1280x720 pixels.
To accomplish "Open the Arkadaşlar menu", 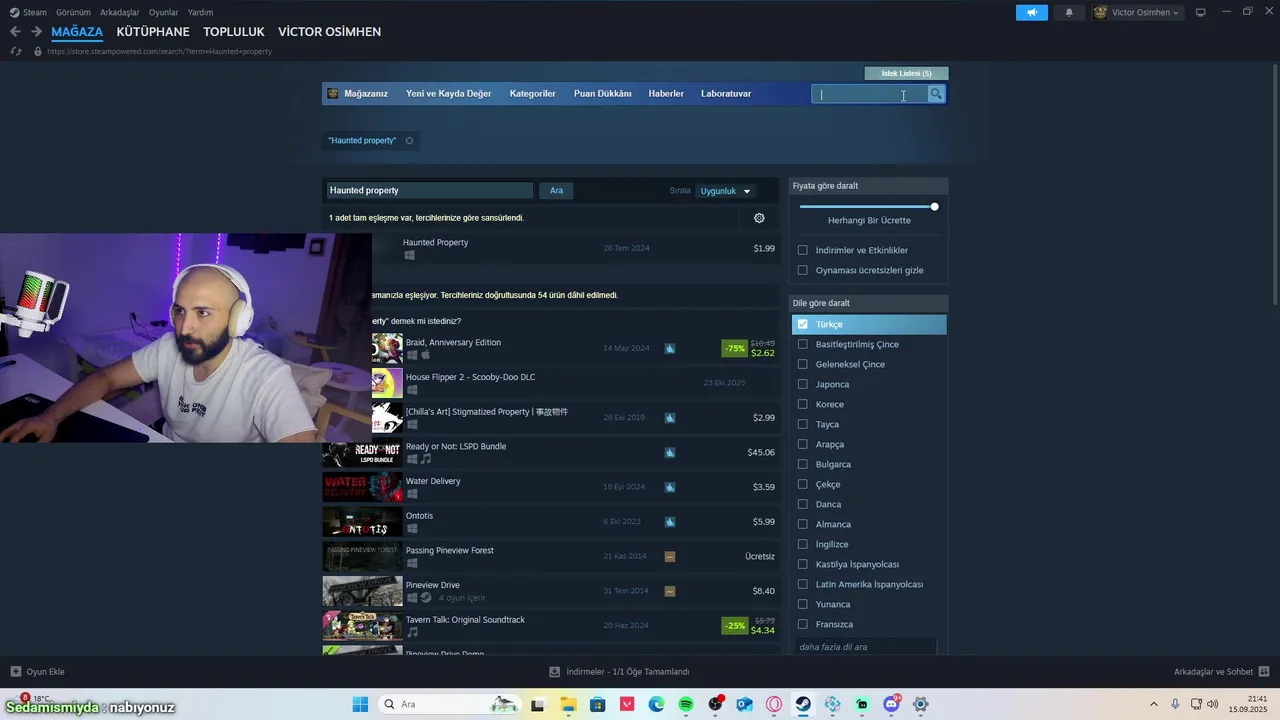I will coord(120,12).
